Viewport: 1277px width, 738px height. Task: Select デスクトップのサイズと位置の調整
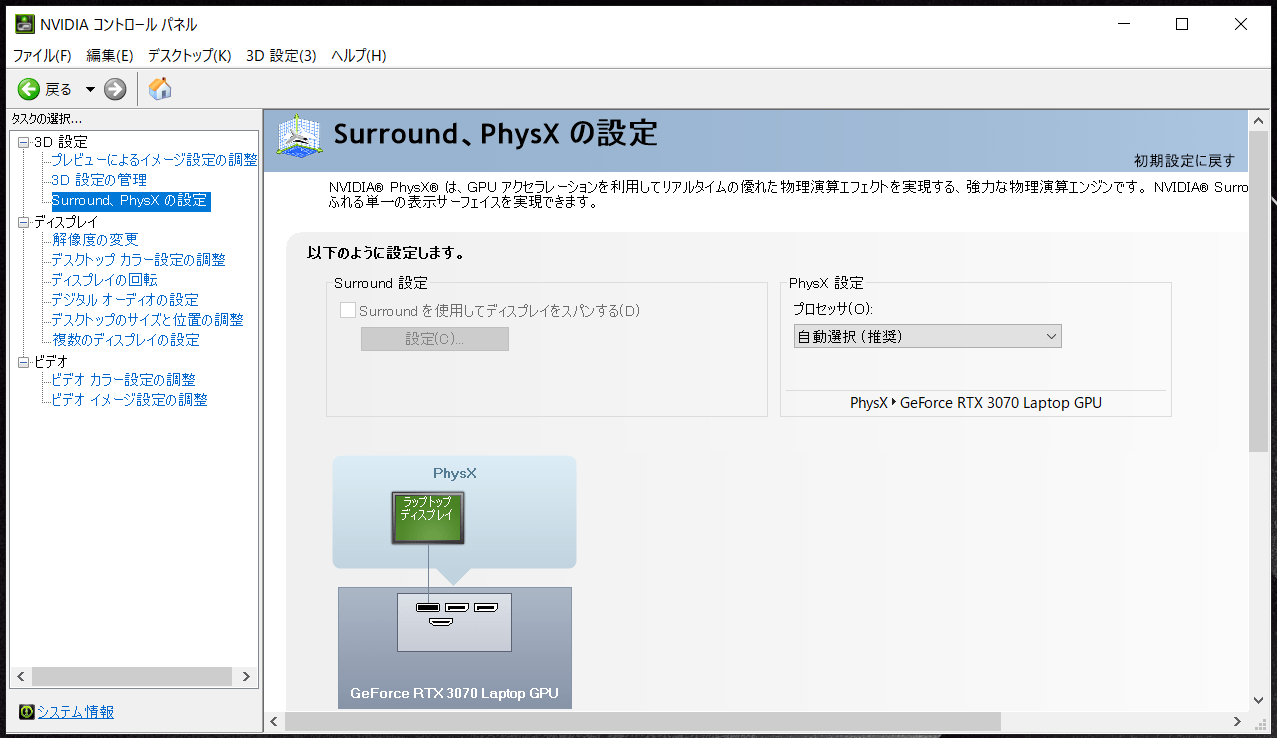tap(147, 320)
